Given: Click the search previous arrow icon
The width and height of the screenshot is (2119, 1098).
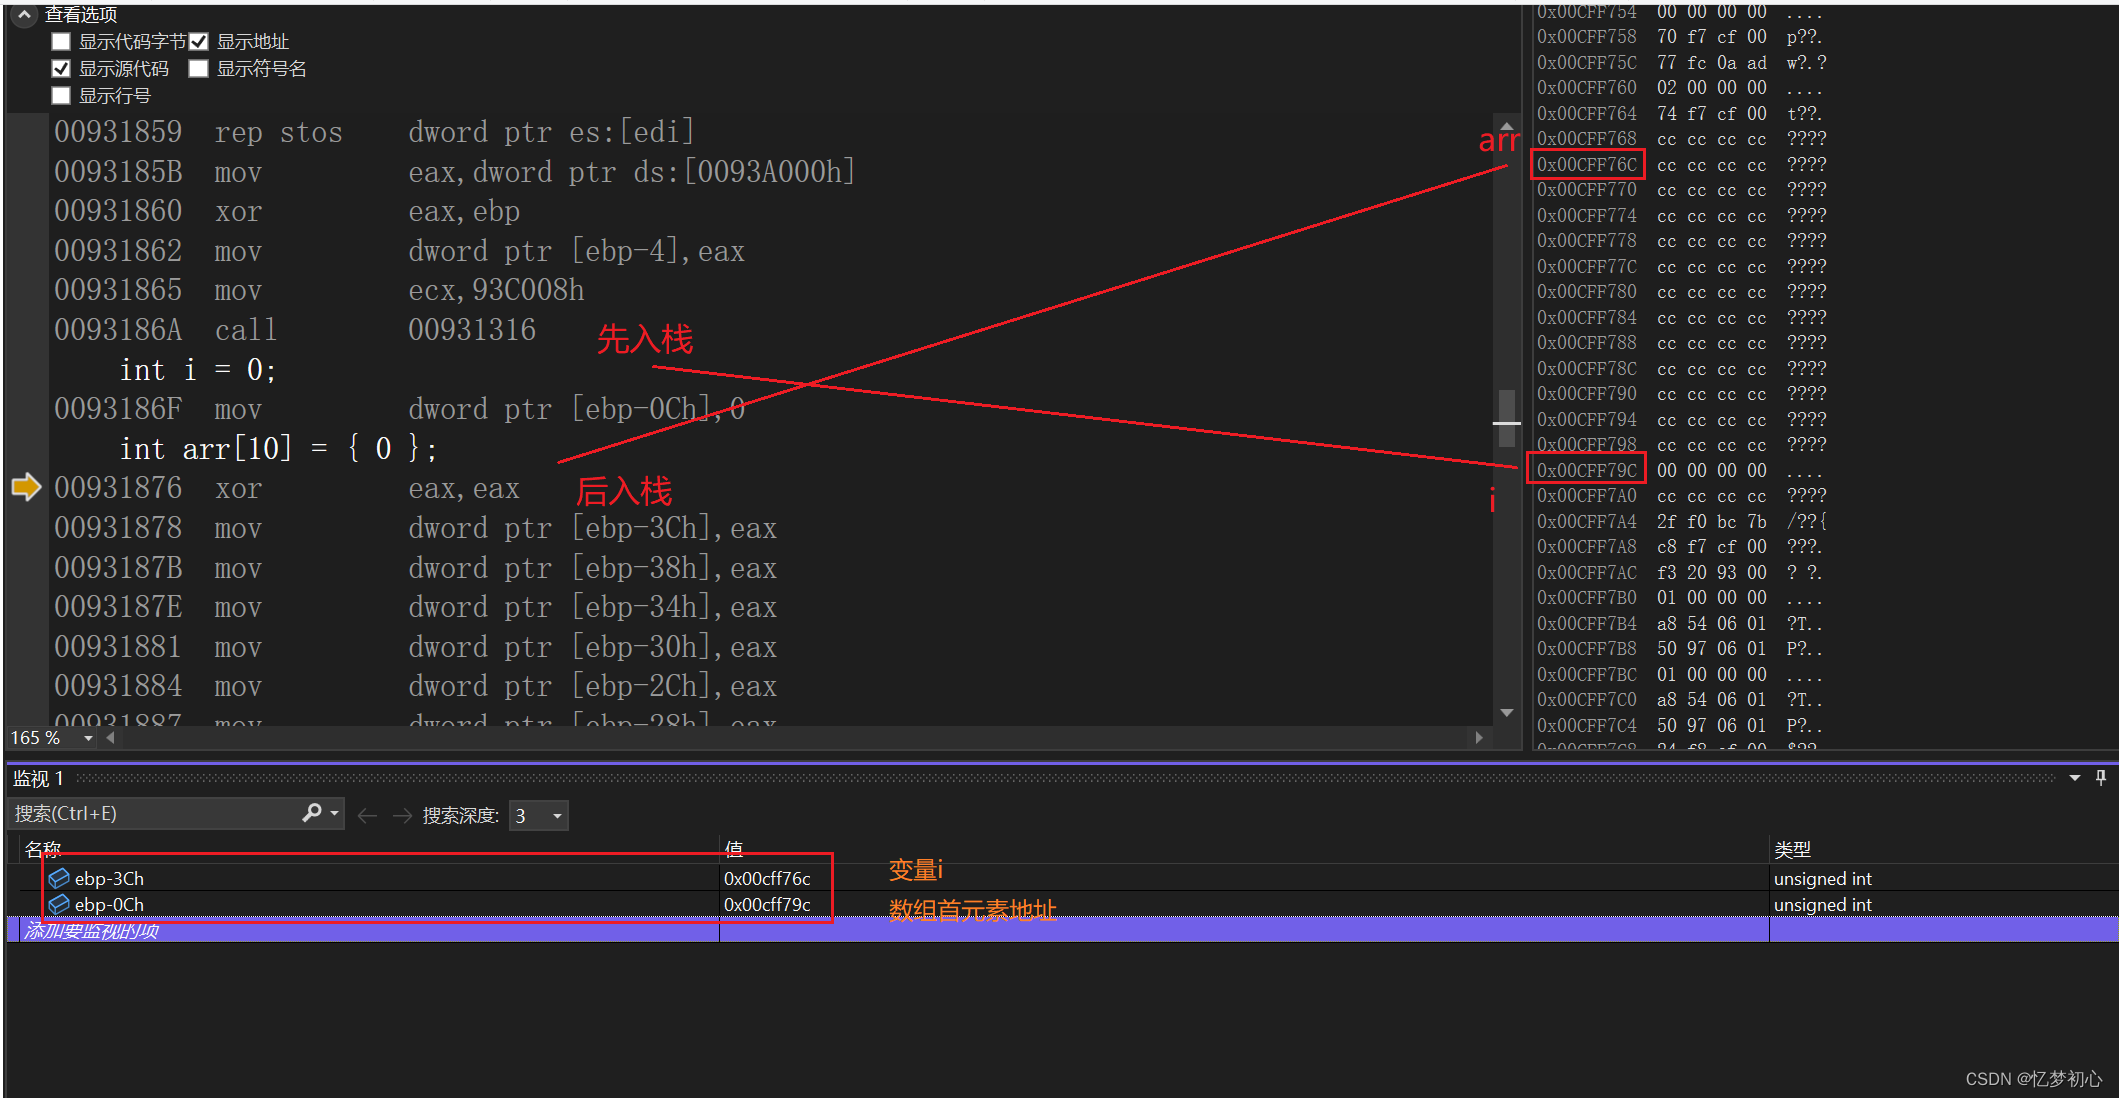Looking at the screenshot, I should [x=367, y=816].
